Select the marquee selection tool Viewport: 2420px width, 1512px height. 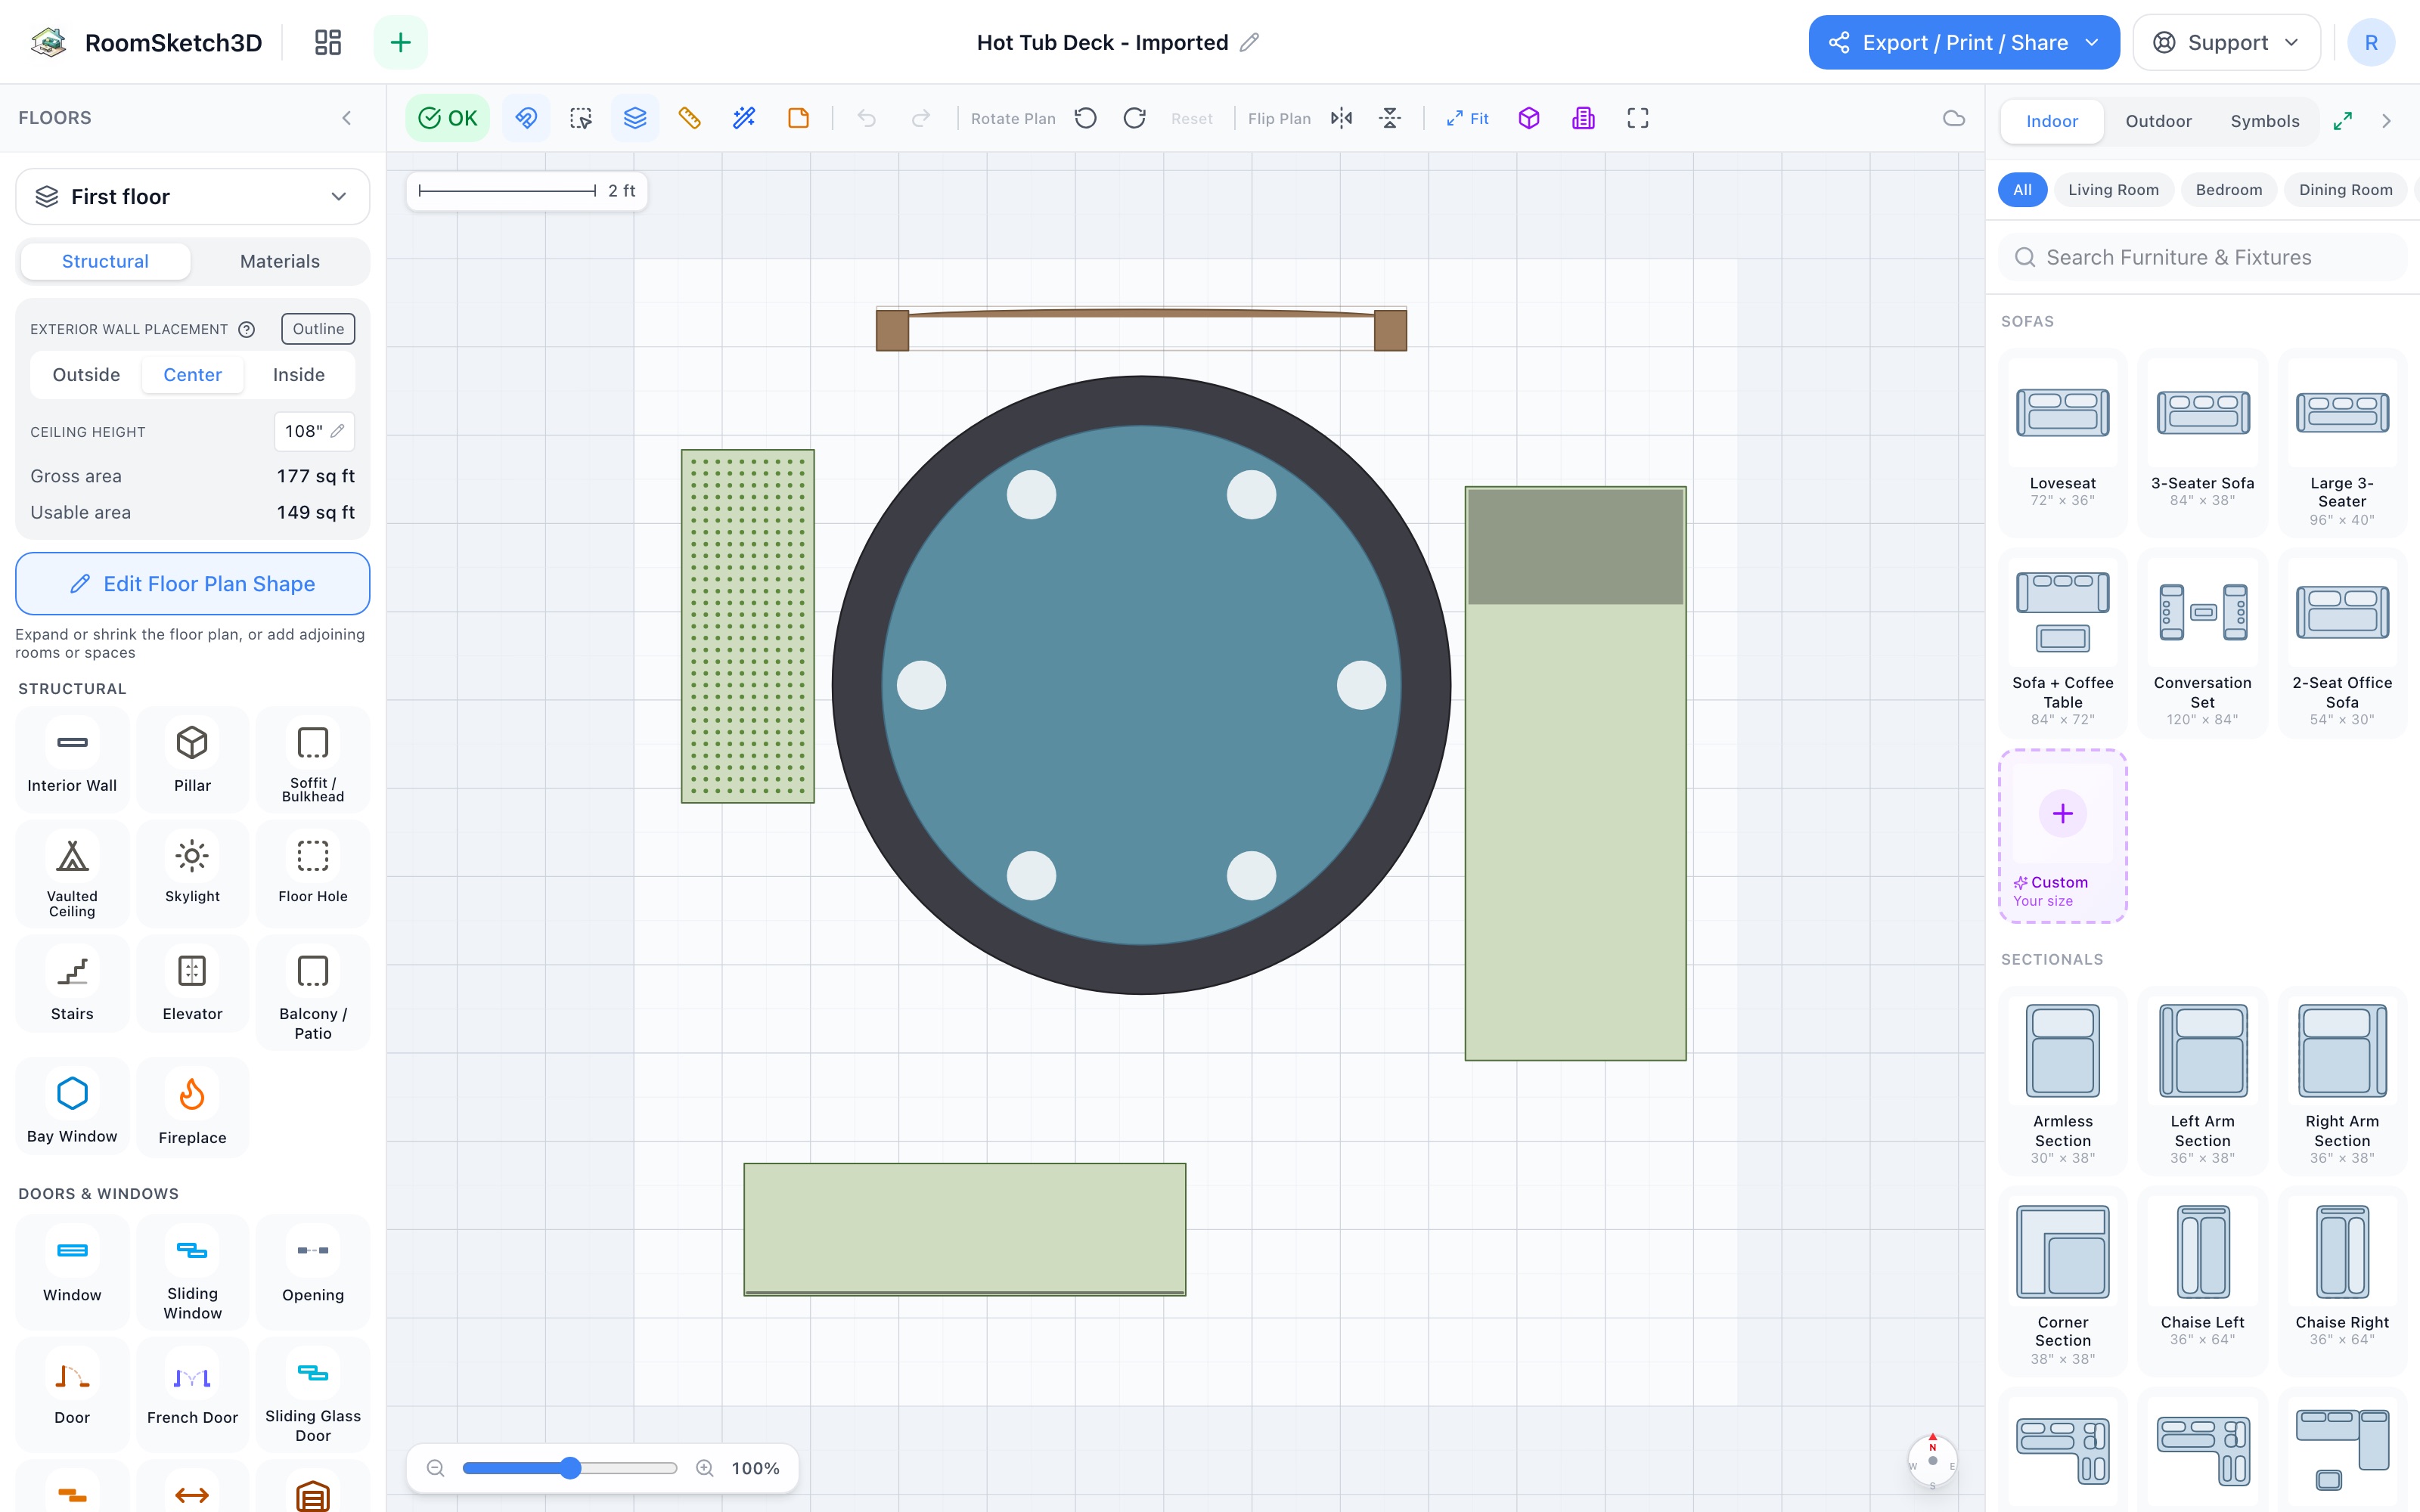pyautogui.click(x=581, y=118)
